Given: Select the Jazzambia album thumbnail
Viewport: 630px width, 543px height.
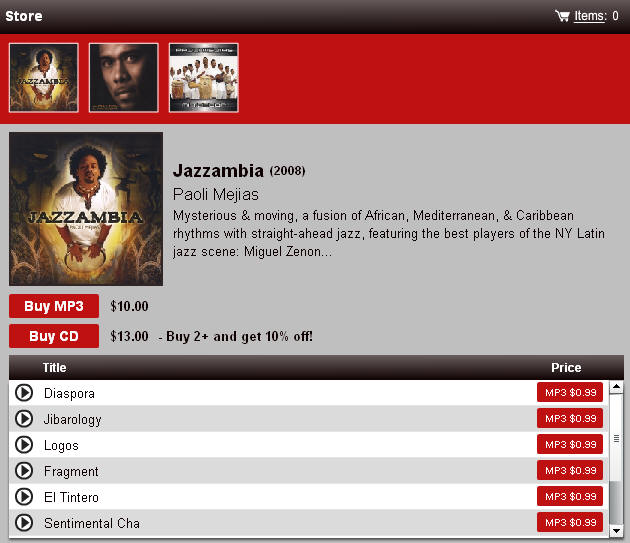Looking at the screenshot, I should click(44, 78).
